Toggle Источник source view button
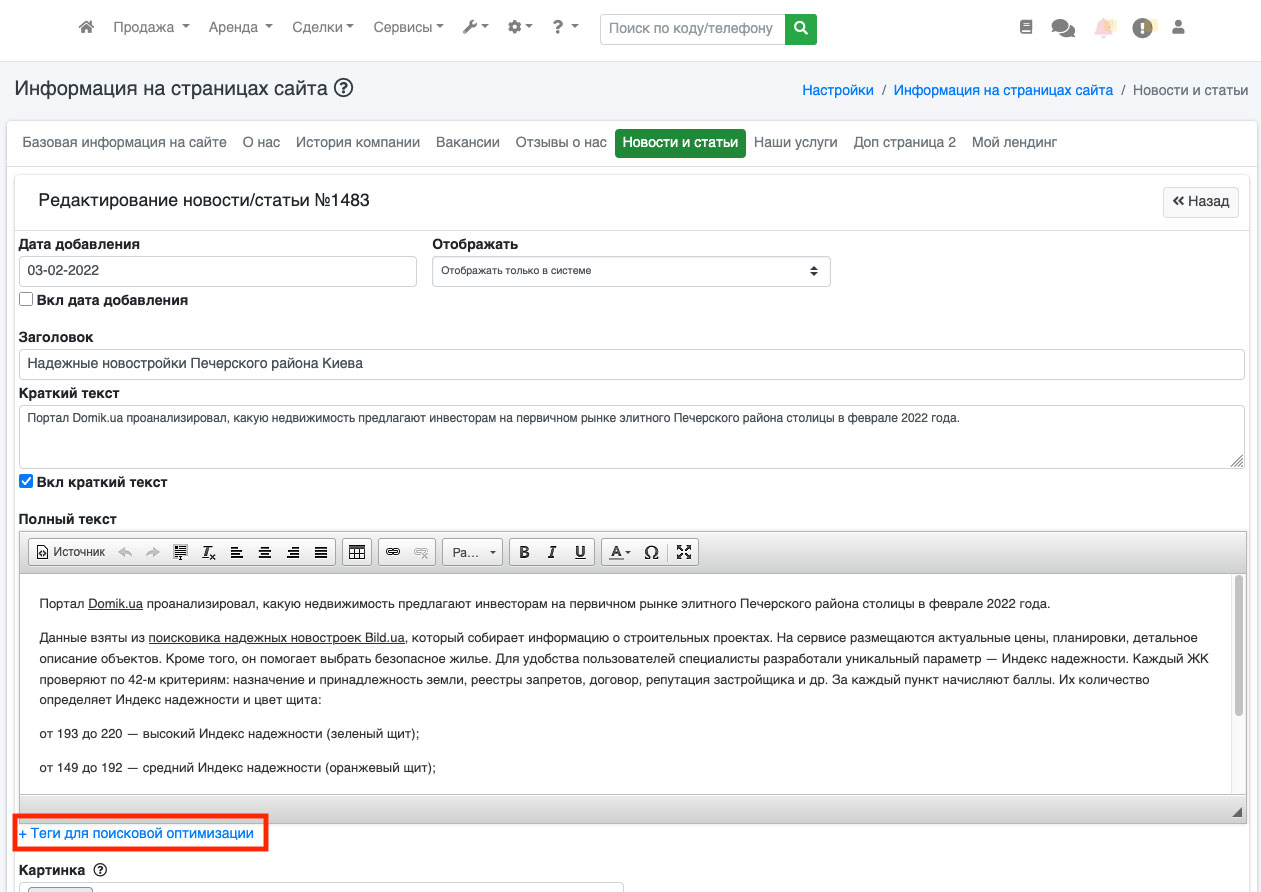 [70, 552]
